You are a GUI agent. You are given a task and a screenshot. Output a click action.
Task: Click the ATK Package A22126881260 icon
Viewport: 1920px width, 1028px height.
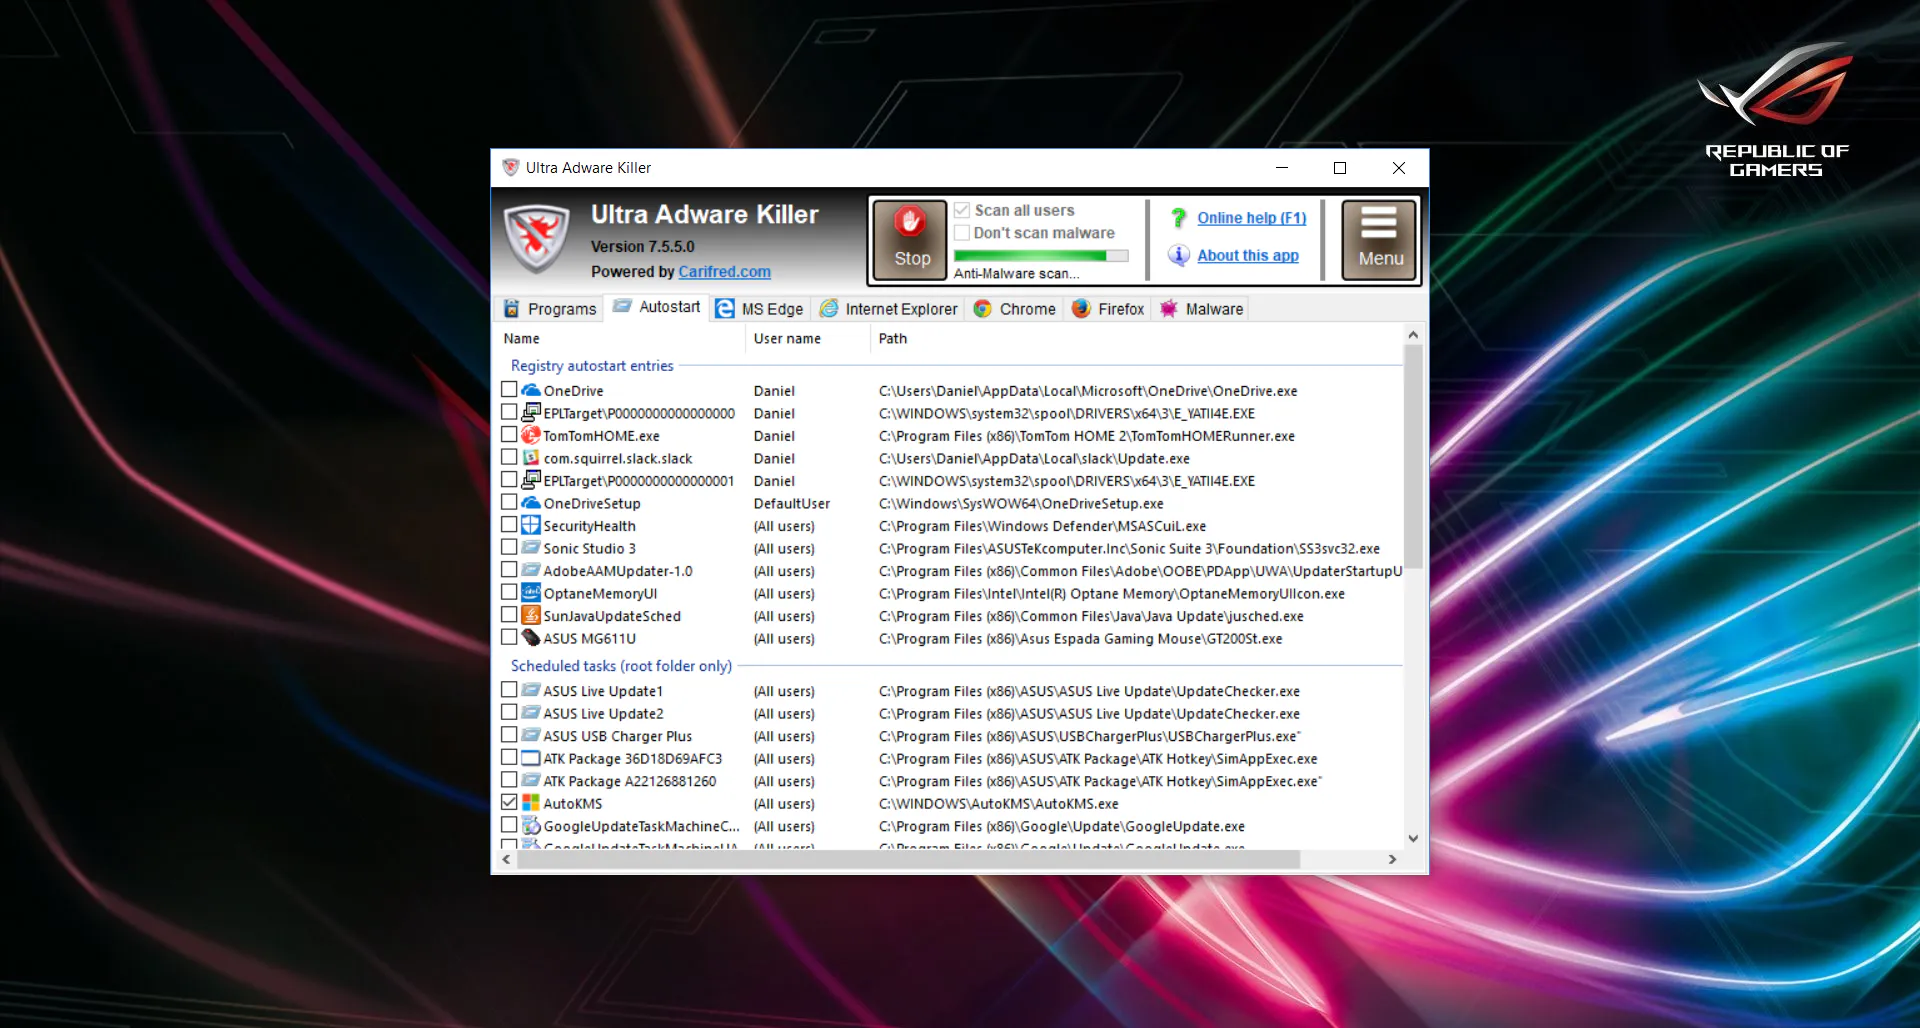pyautogui.click(x=531, y=780)
